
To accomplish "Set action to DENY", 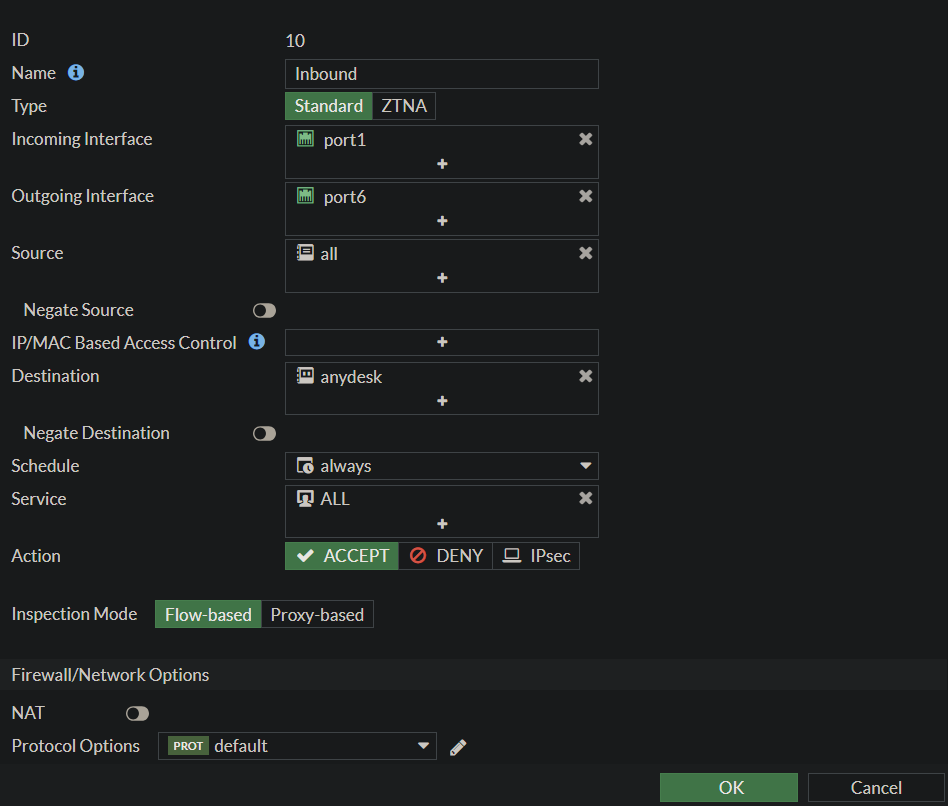I will pyautogui.click(x=446, y=556).
